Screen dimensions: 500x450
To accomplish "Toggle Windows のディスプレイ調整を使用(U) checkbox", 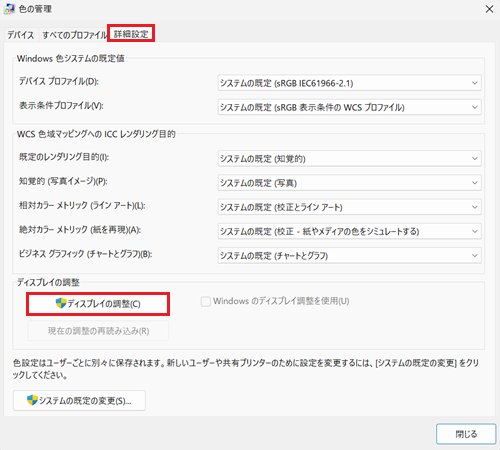I will click(206, 301).
